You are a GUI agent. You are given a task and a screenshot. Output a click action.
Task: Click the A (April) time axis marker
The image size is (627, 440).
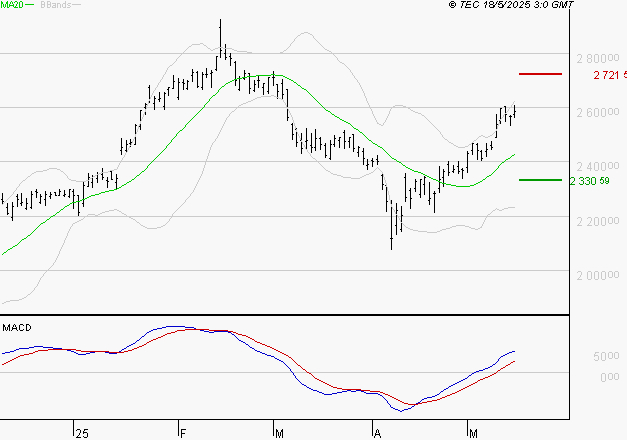coord(377,434)
